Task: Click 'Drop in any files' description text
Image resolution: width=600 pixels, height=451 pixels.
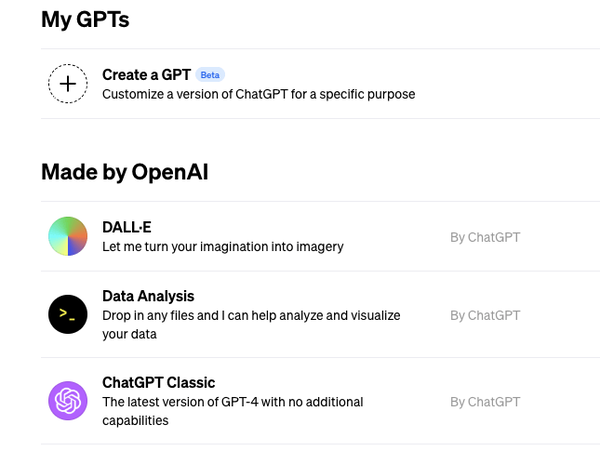Action: coord(251,316)
